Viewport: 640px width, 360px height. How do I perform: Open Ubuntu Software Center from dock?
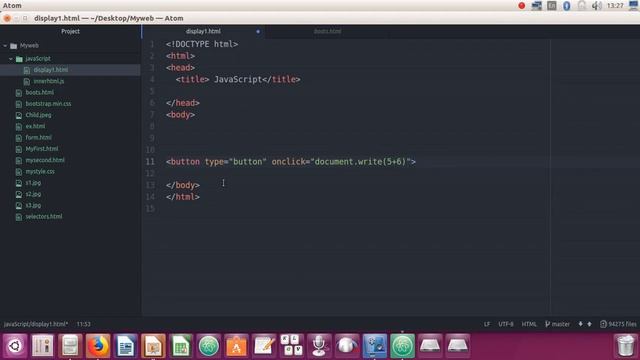(x=236, y=346)
